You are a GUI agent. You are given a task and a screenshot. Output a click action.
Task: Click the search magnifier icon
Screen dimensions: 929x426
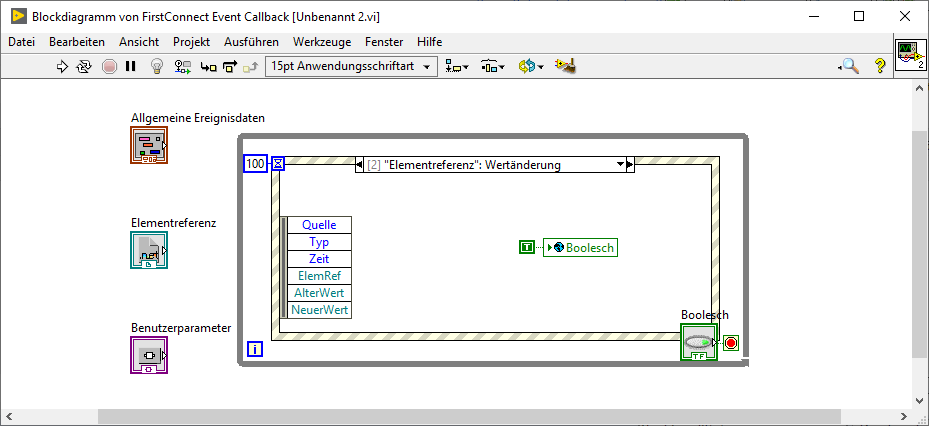850,66
